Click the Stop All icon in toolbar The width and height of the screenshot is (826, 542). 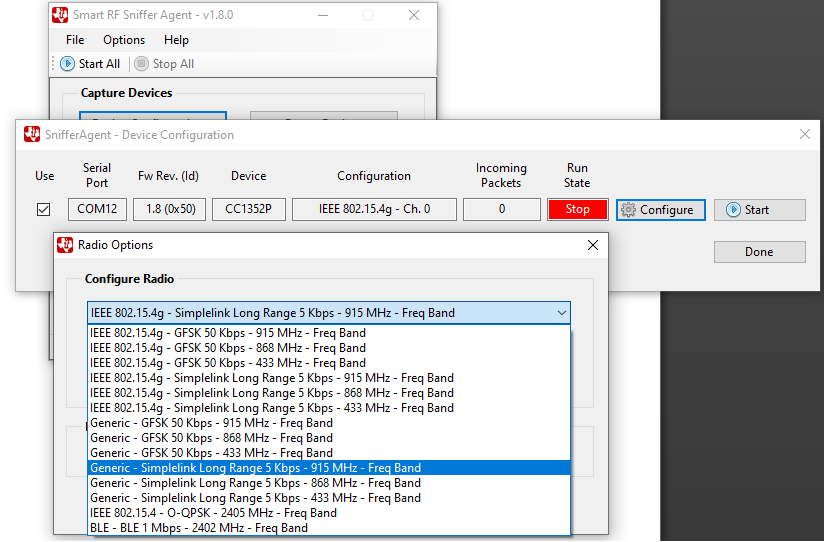141,64
